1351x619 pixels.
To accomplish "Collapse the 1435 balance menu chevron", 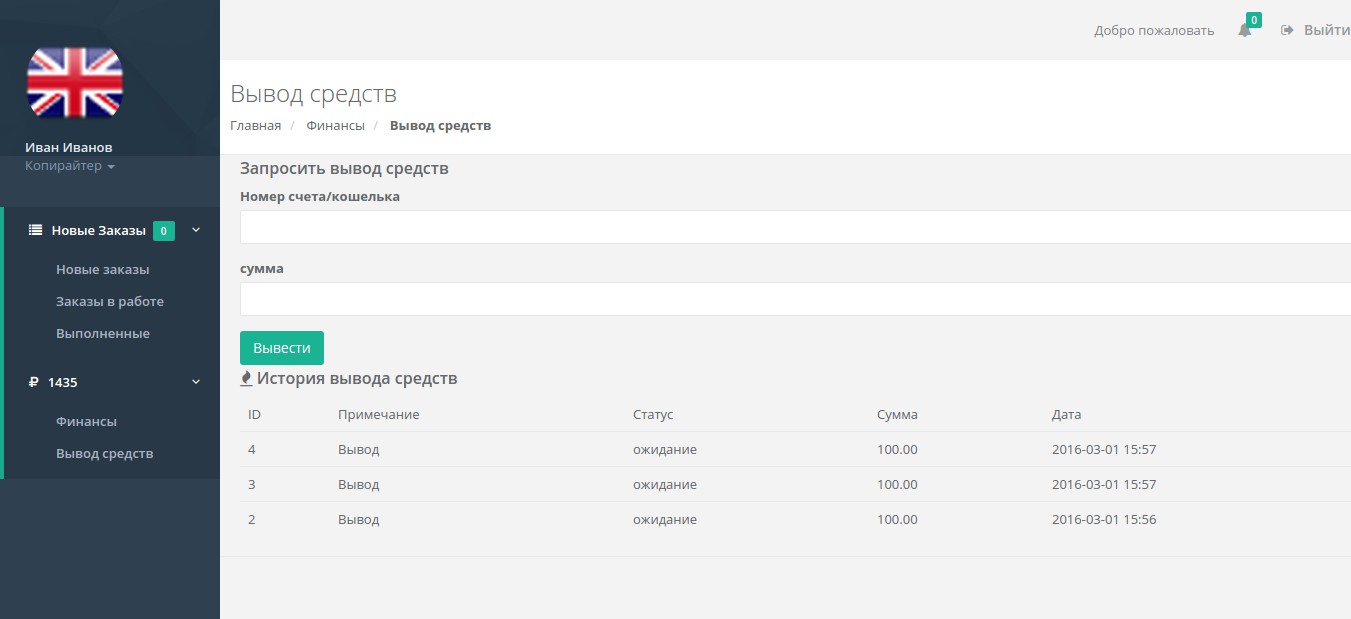I will point(196,382).
